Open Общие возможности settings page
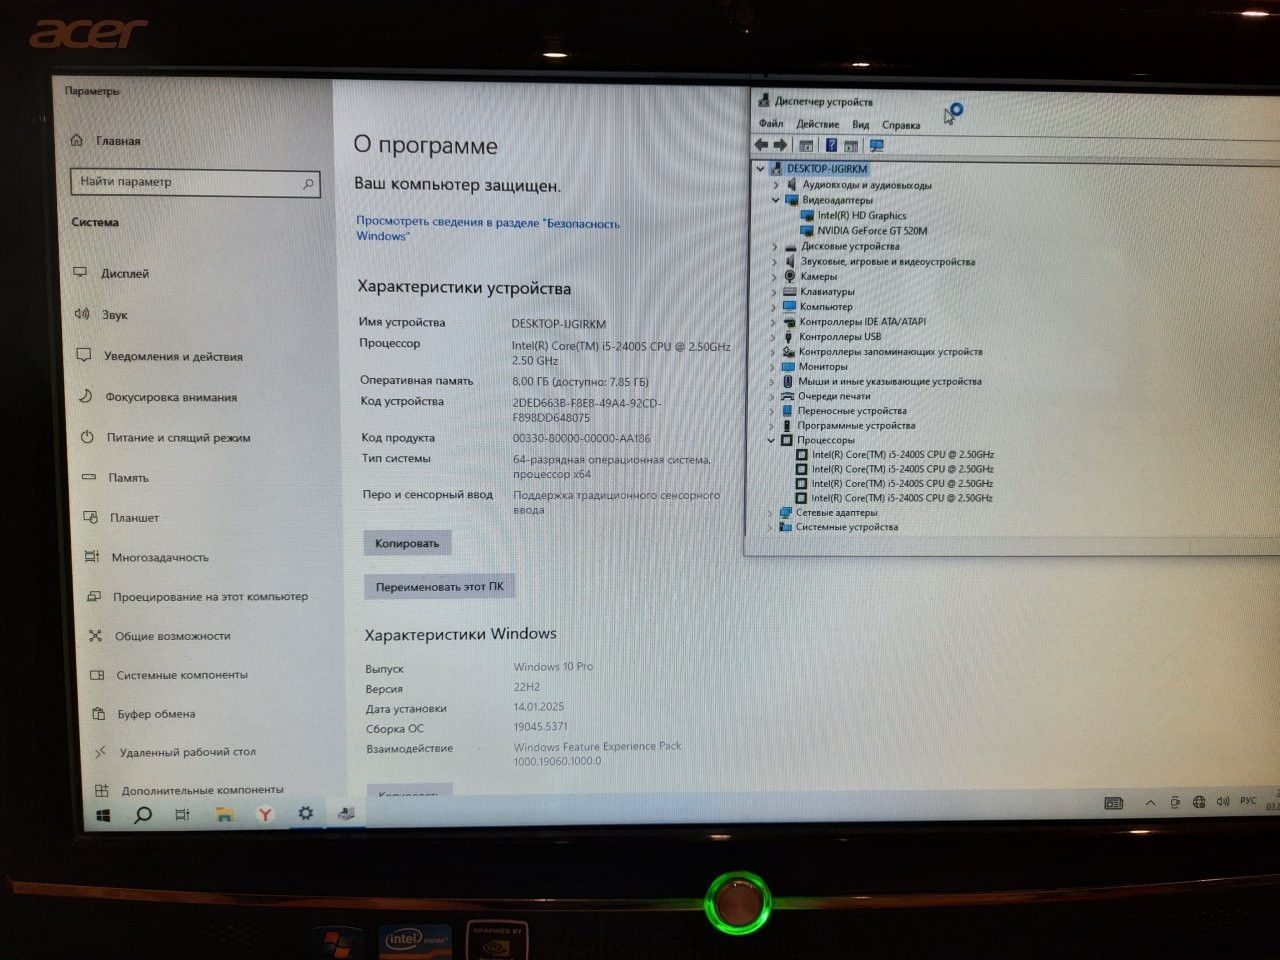Screen dimensions: 1280x960 tap(172, 635)
